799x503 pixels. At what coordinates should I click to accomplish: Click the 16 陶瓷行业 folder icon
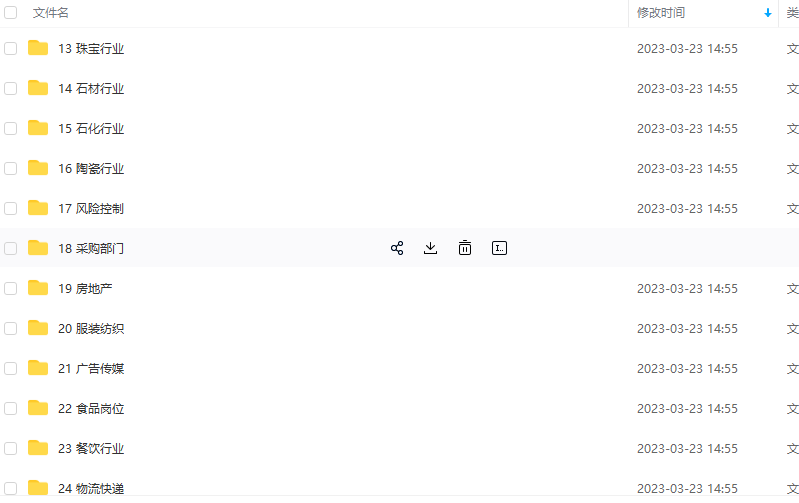coord(38,168)
